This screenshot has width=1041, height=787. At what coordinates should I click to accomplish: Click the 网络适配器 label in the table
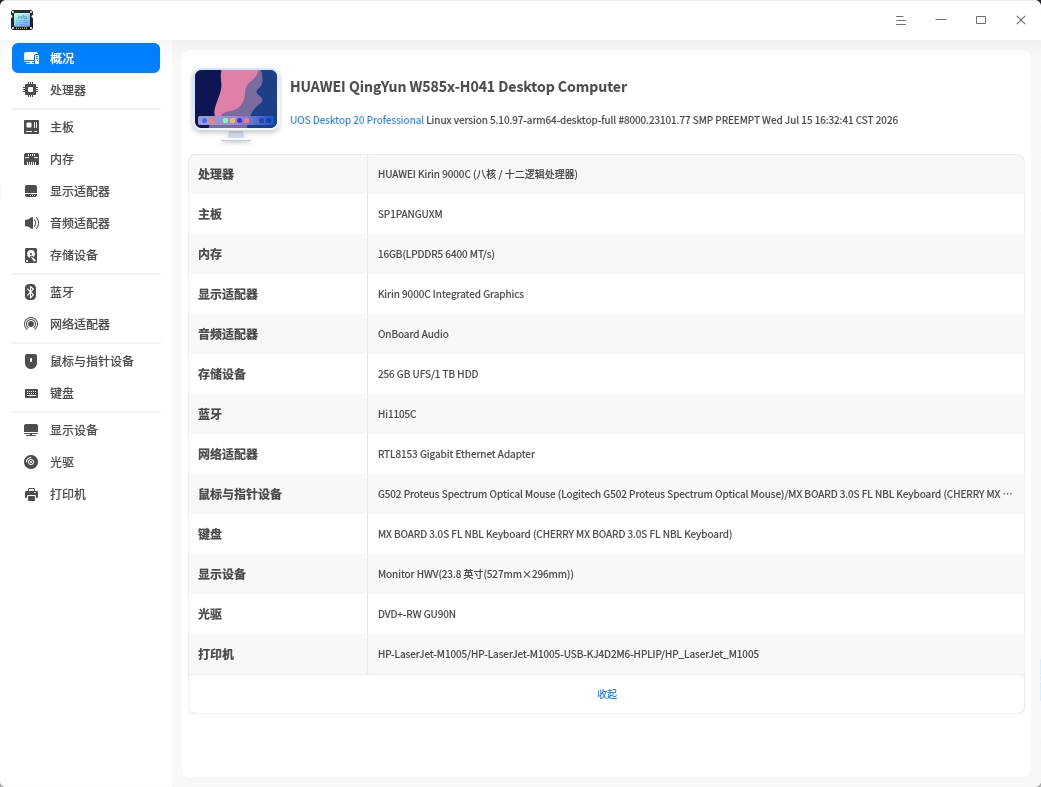pos(228,454)
